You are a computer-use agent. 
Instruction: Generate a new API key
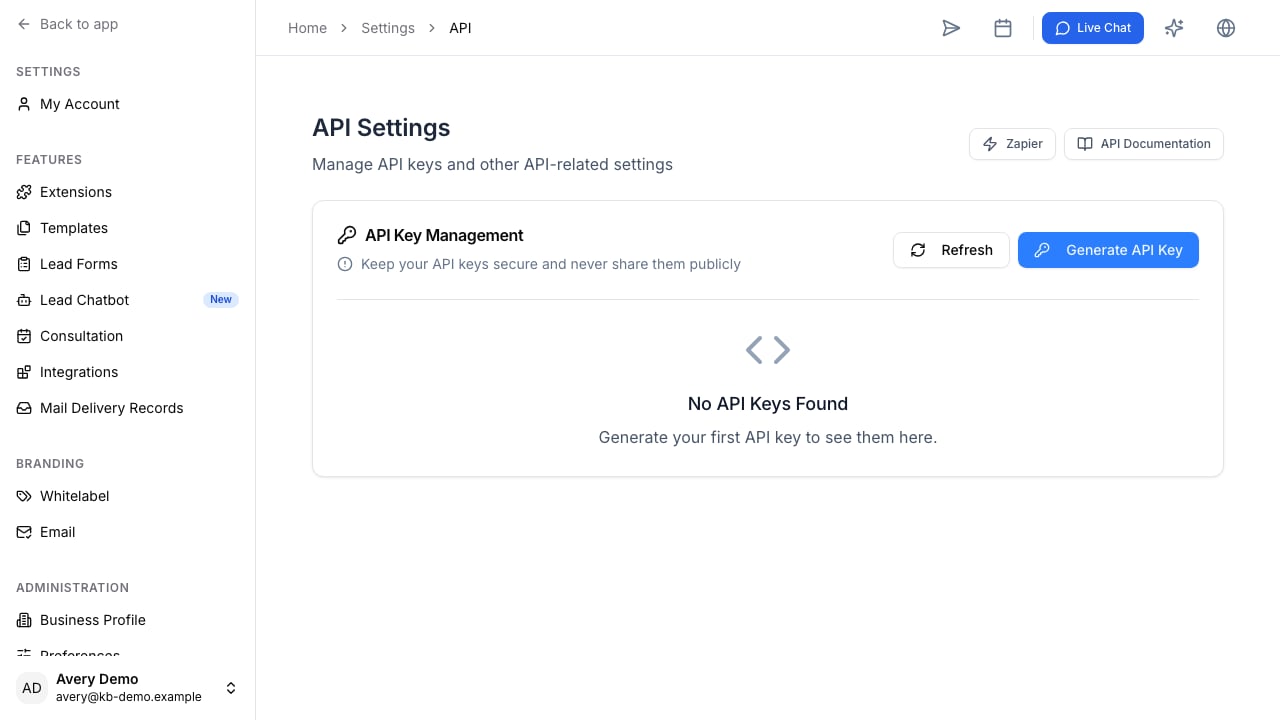click(1108, 250)
